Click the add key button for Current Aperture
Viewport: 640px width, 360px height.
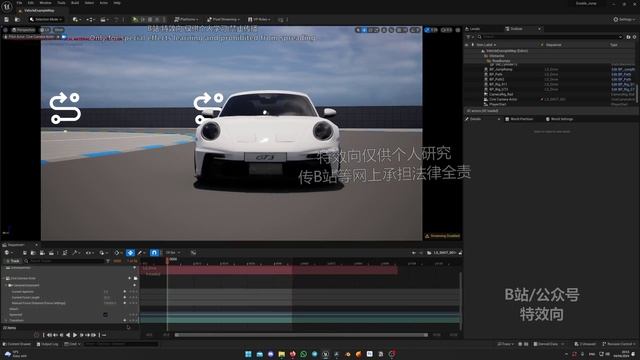(x=125, y=292)
